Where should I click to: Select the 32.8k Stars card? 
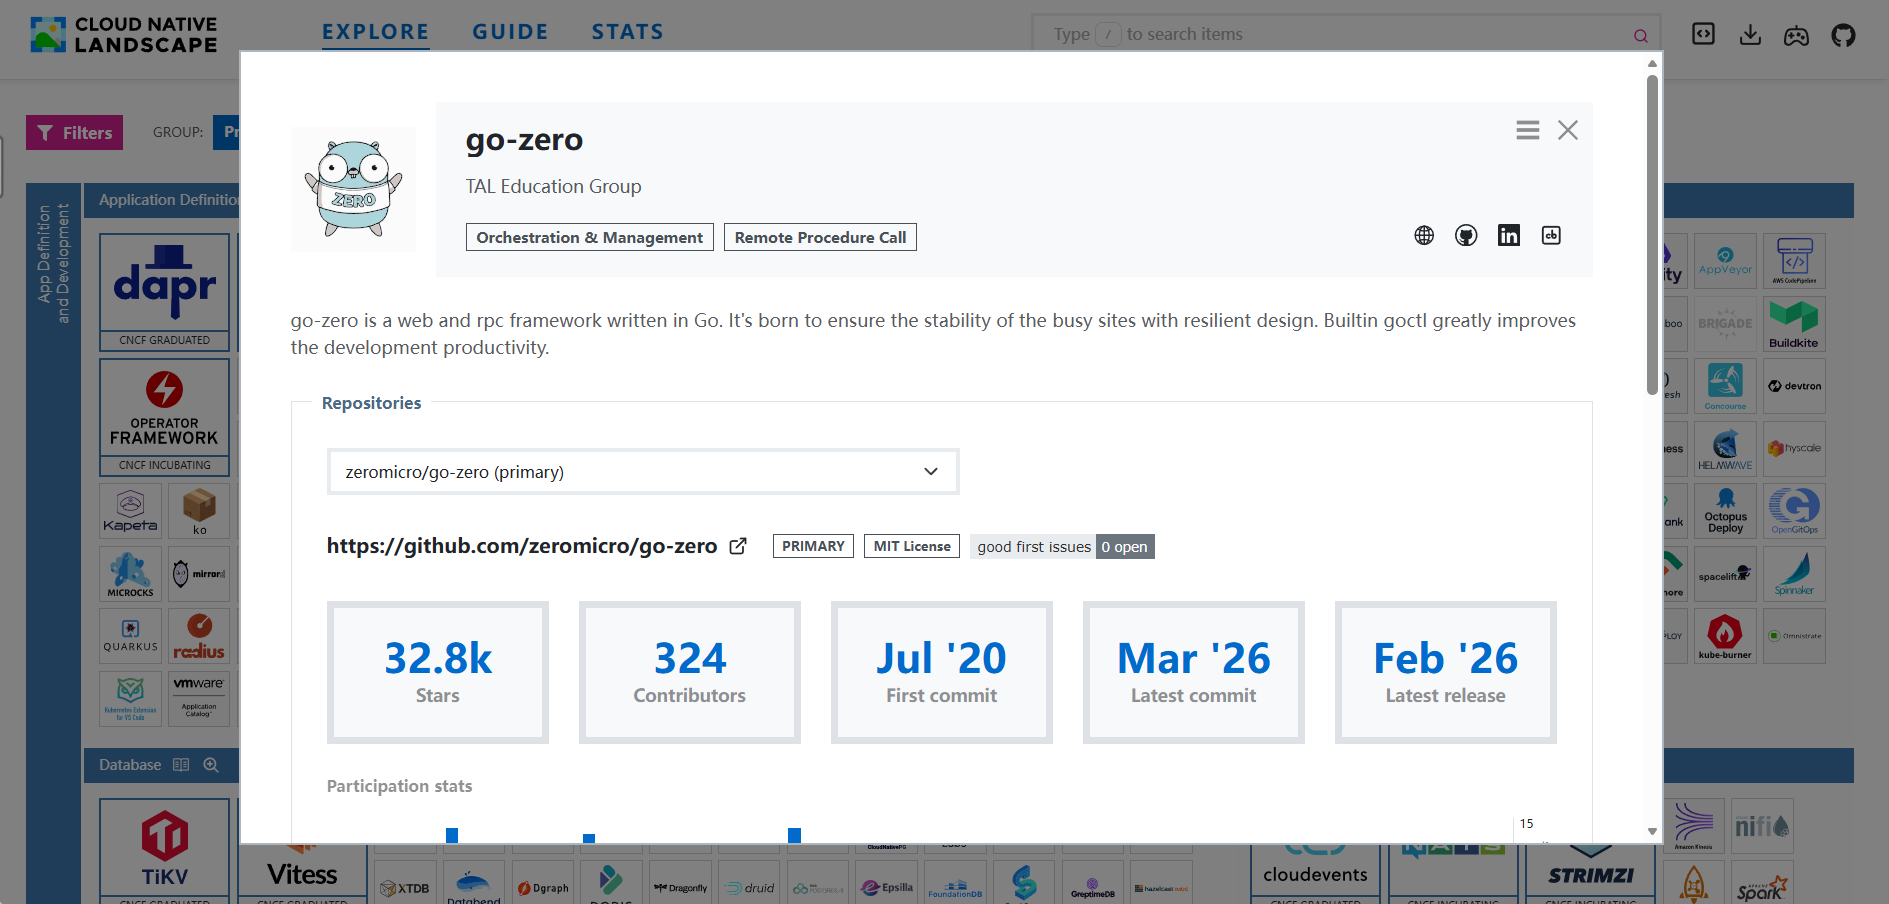[438, 672]
